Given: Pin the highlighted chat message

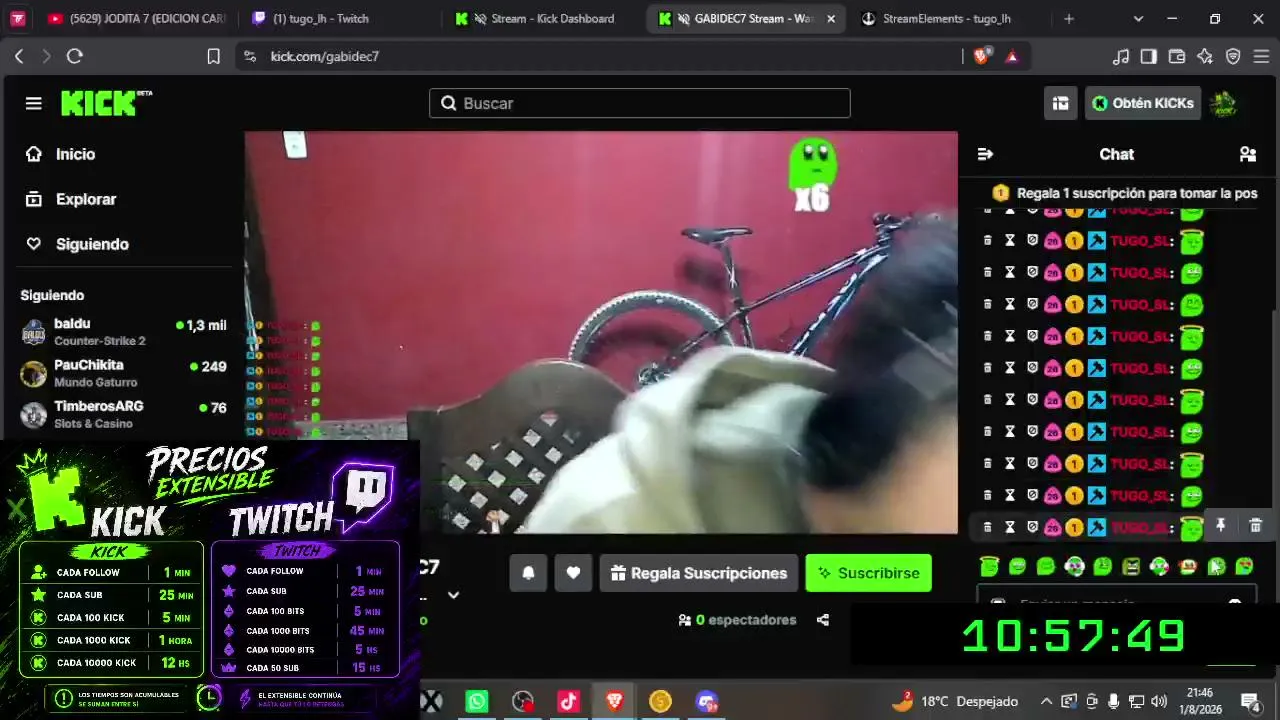Looking at the screenshot, I should (x=1220, y=525).
